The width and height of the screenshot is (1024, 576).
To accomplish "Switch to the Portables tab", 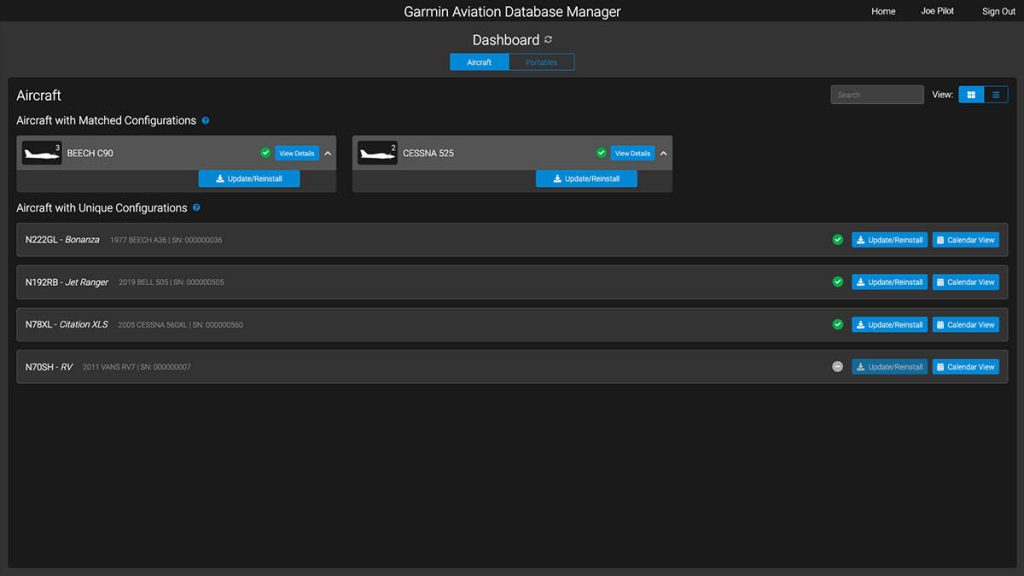I will click(541, 62).
